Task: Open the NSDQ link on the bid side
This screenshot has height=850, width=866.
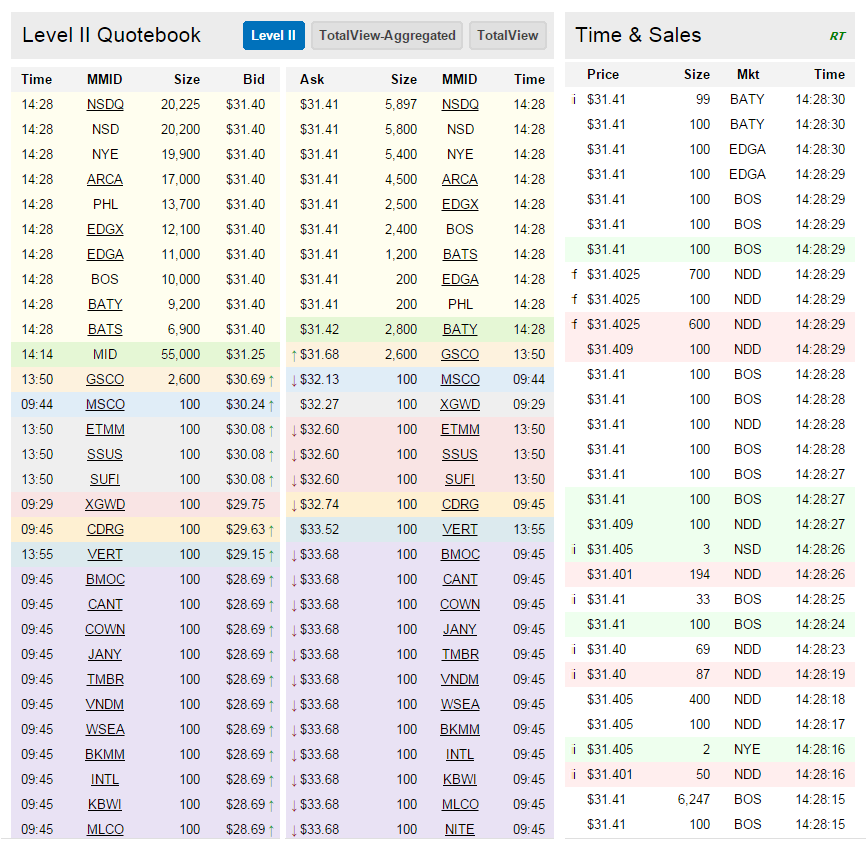Action: (105, 104)
